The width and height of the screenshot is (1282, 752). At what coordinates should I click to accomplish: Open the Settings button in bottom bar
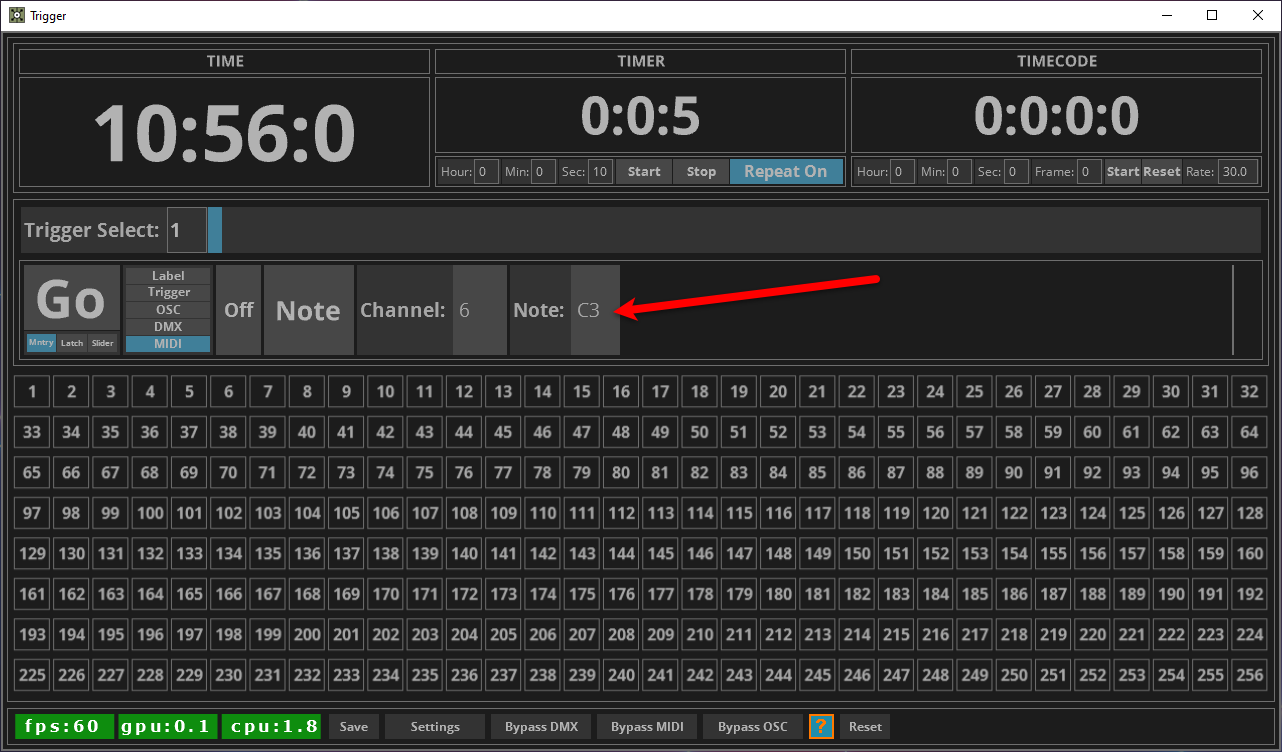[x=435, y=727]
